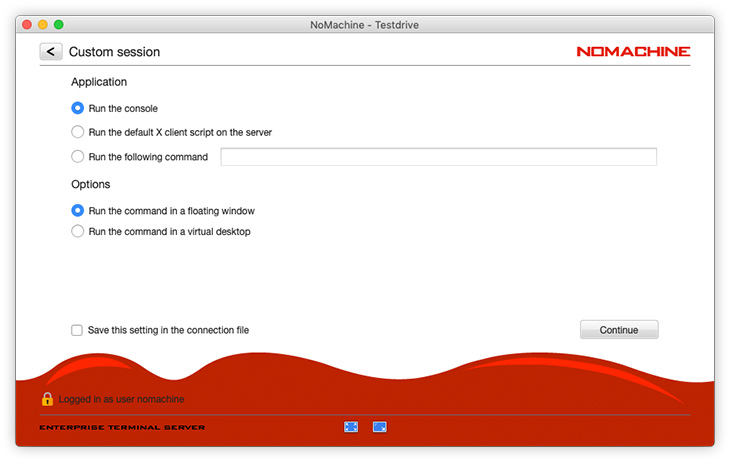This screenshot has height=461, width=730.
Task: Enable Save this setting in the connection file
Action: (x=77, y=330)
